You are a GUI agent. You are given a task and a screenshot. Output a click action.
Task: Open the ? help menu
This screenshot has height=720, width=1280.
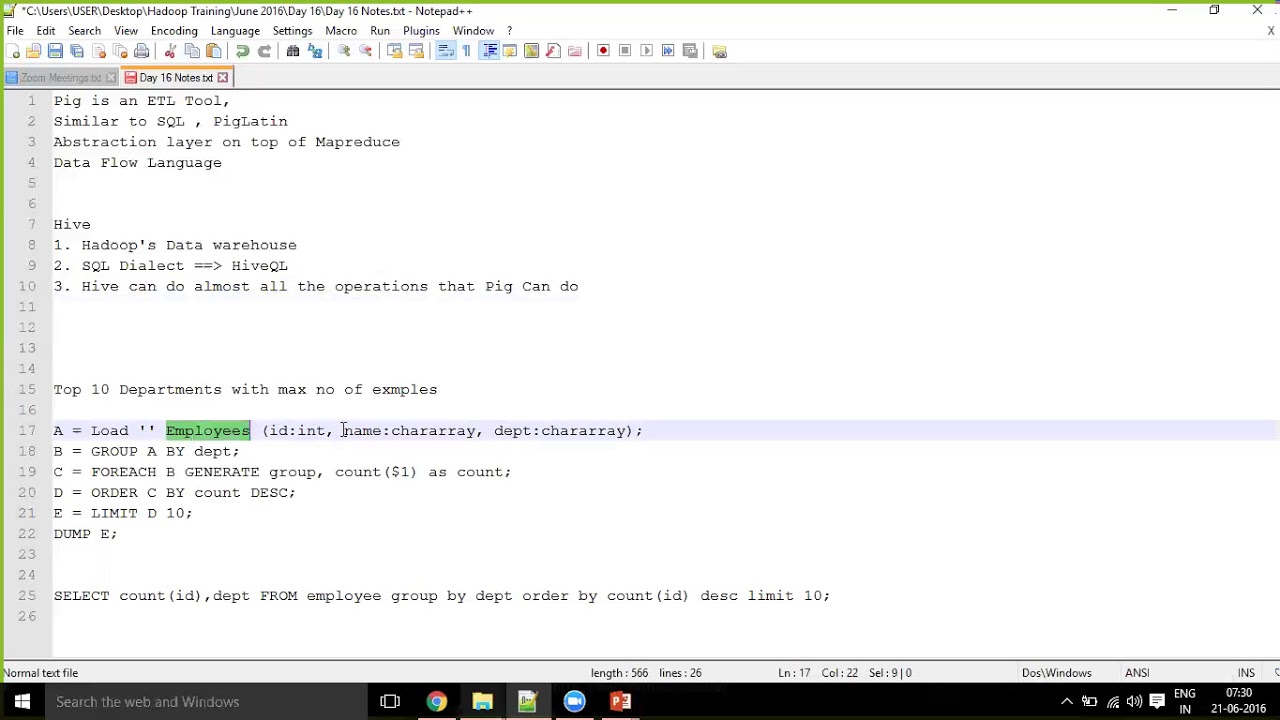509,31
